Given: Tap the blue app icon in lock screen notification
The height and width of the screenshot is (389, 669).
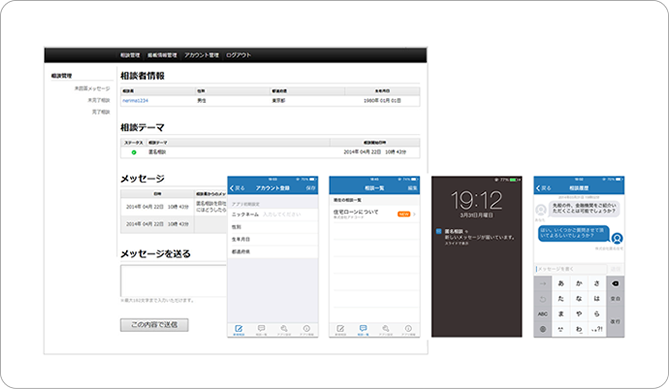Looking at the screenshot, I should pos(438,231).
